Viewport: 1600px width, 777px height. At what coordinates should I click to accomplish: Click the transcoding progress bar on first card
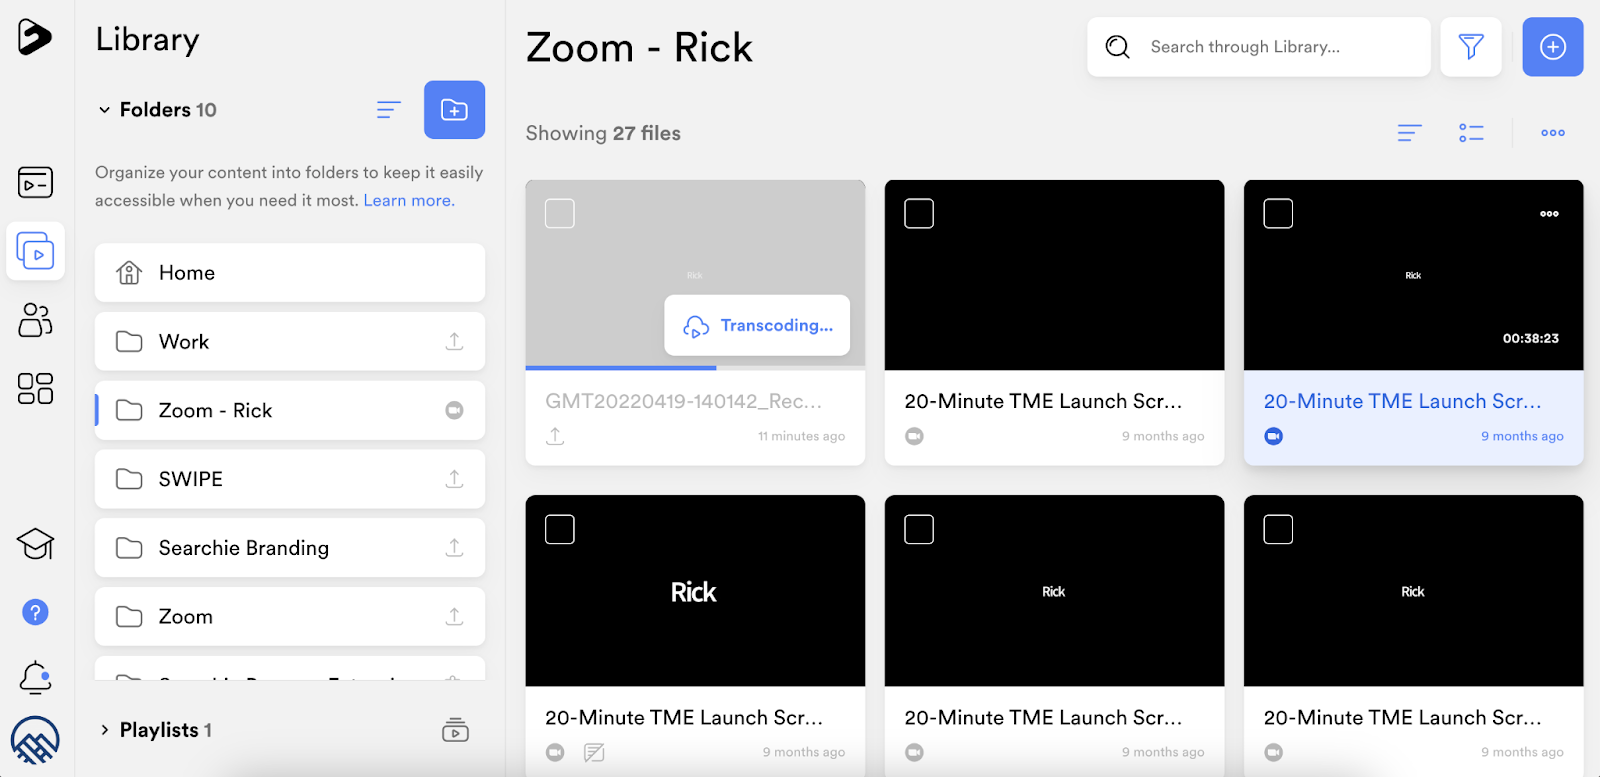[695, 368]
